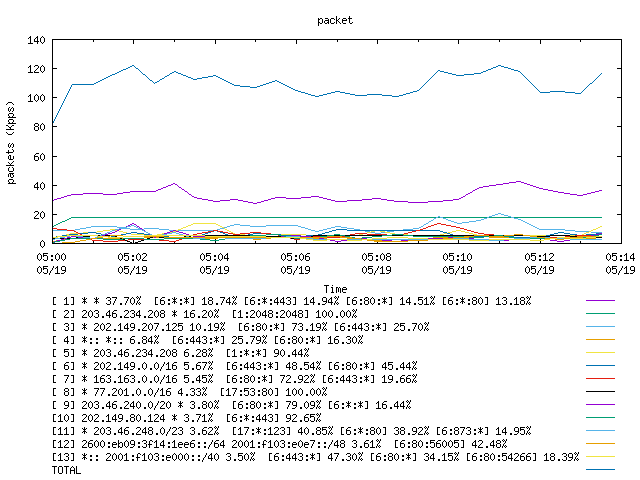Click "[6:80:*] 73.19%" in row 3
Screen dimensions: 640x480
tap(282, 327)
